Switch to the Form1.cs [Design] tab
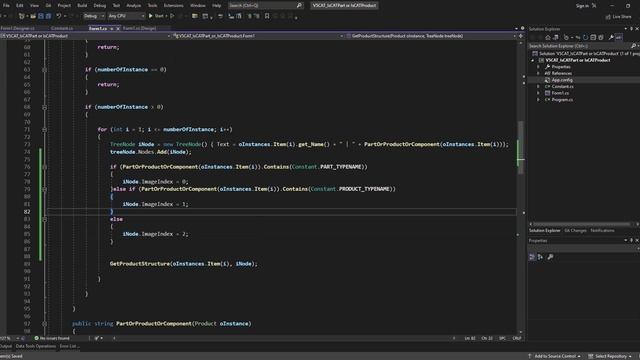 click(140, 29)
